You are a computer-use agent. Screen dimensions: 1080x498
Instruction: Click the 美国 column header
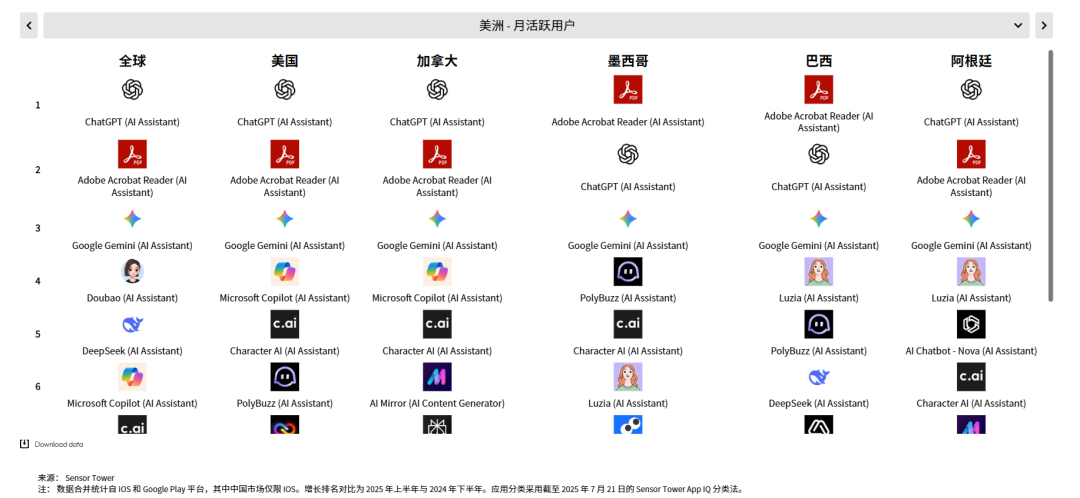(284, 61)
